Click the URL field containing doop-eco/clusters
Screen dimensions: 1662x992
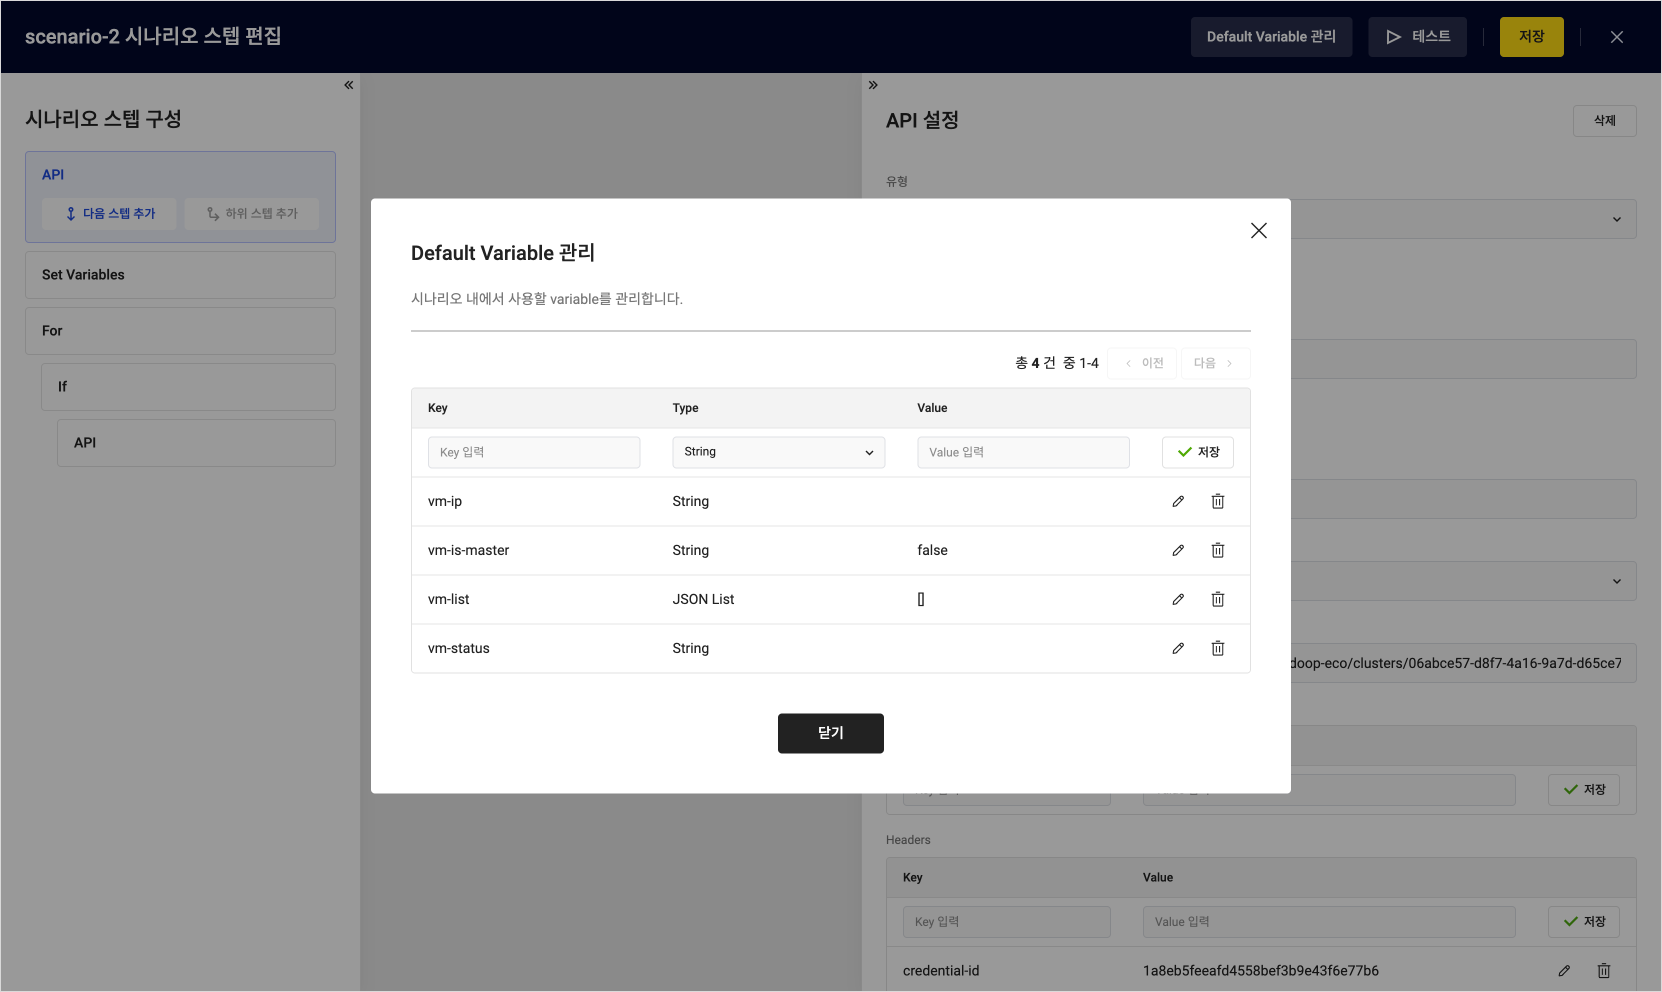1463,663
